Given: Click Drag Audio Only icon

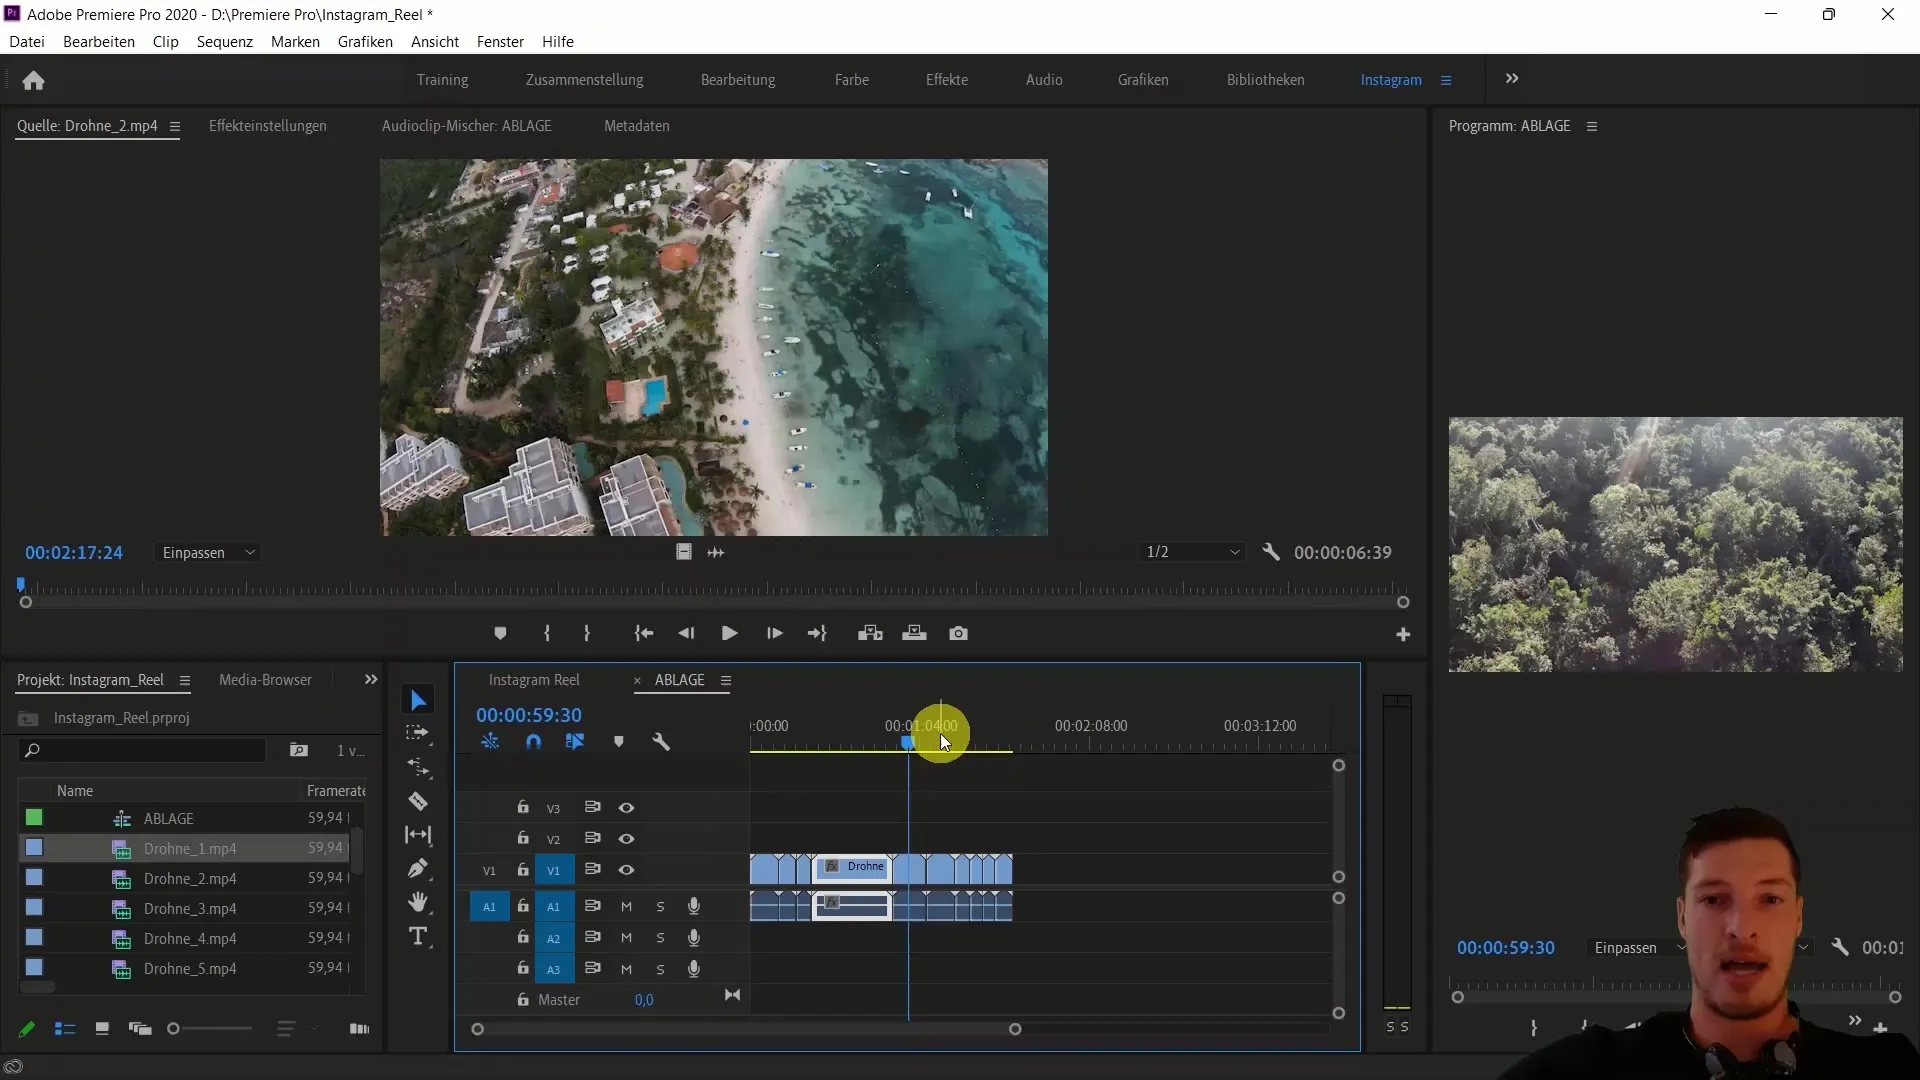Looking at the screenshot, I should (x=716, y=552).
